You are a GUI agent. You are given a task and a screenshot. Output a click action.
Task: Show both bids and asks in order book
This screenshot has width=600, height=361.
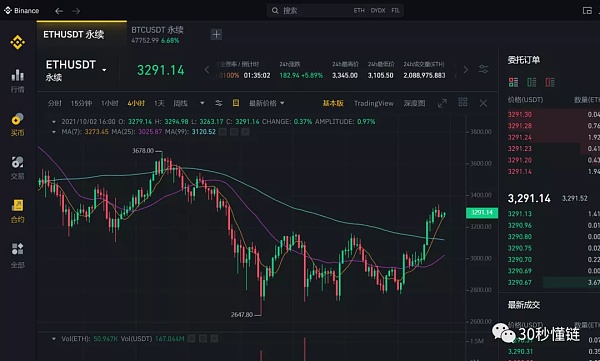tap(513, 82)
